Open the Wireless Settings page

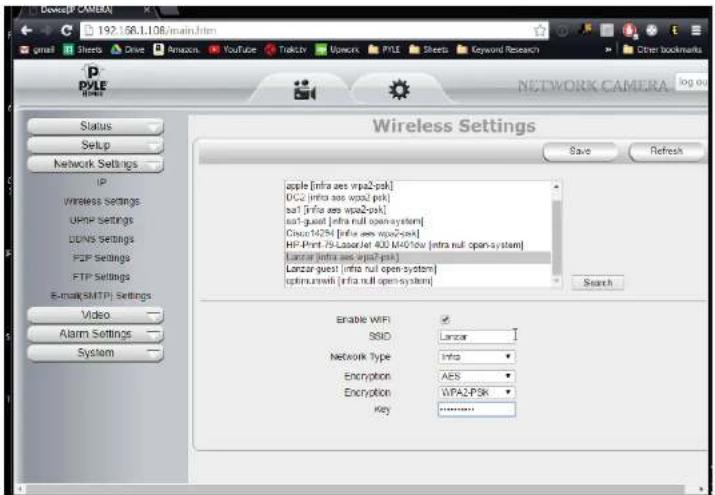tap(101, 201)
